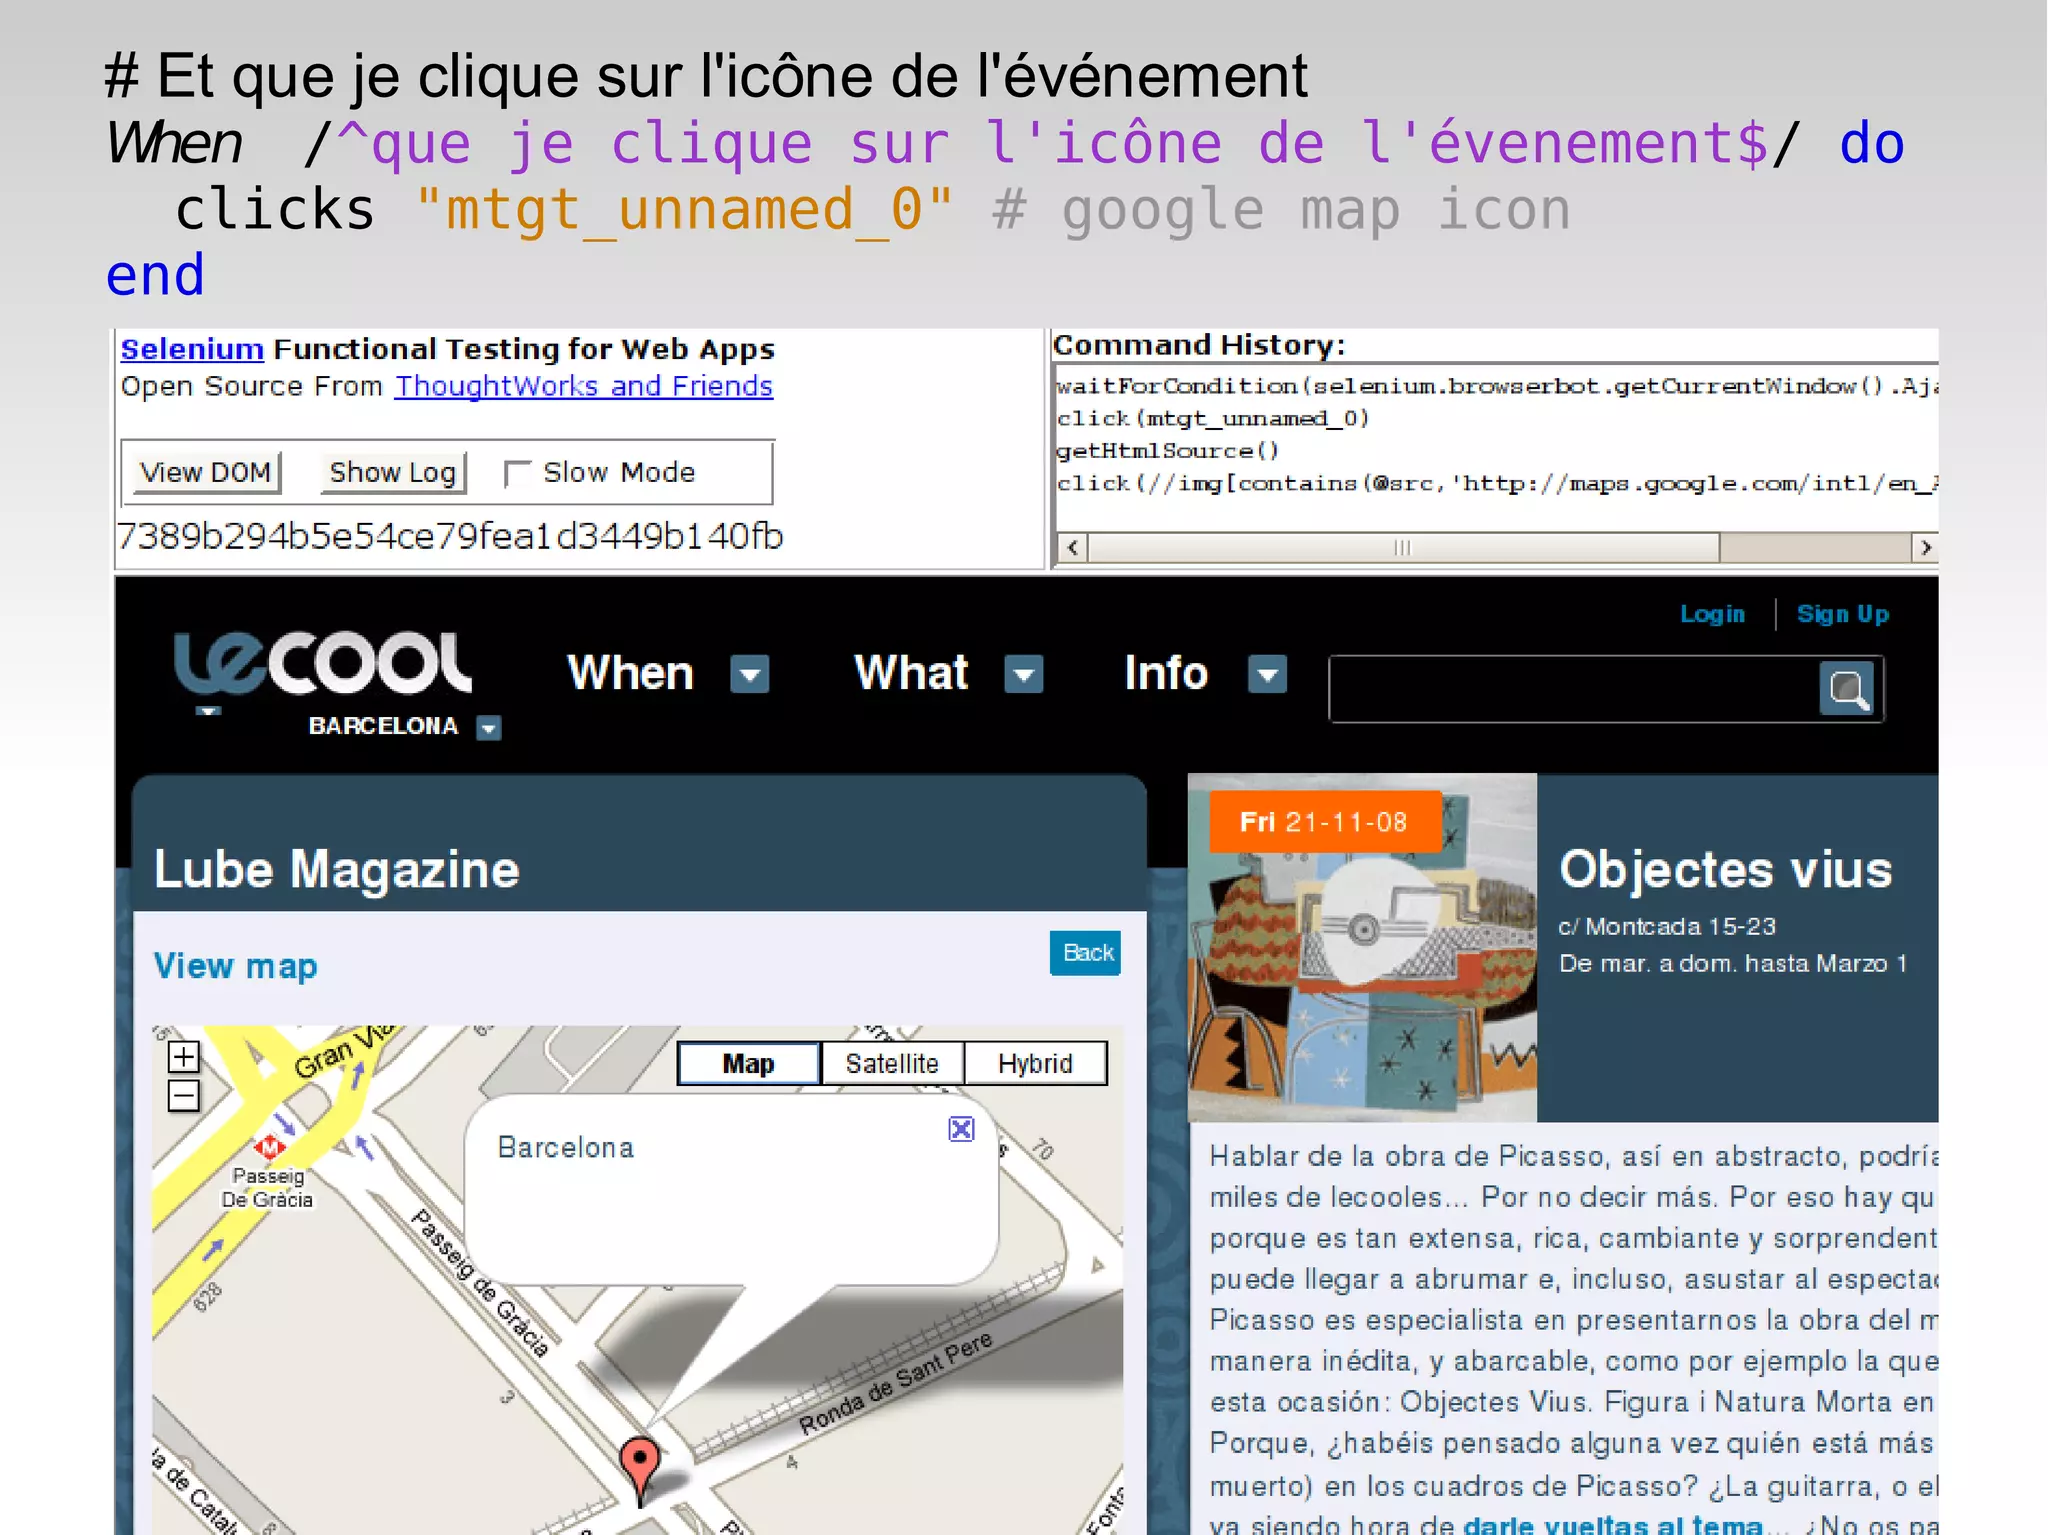Click the c/ Montcada 15-23 address
2048x1535 pixels.
pos(1667,927)
